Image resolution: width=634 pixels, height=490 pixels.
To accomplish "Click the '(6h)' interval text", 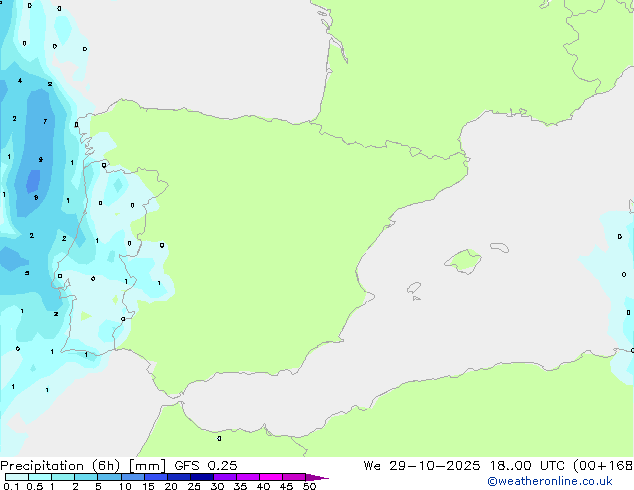I will click(106, 466).
